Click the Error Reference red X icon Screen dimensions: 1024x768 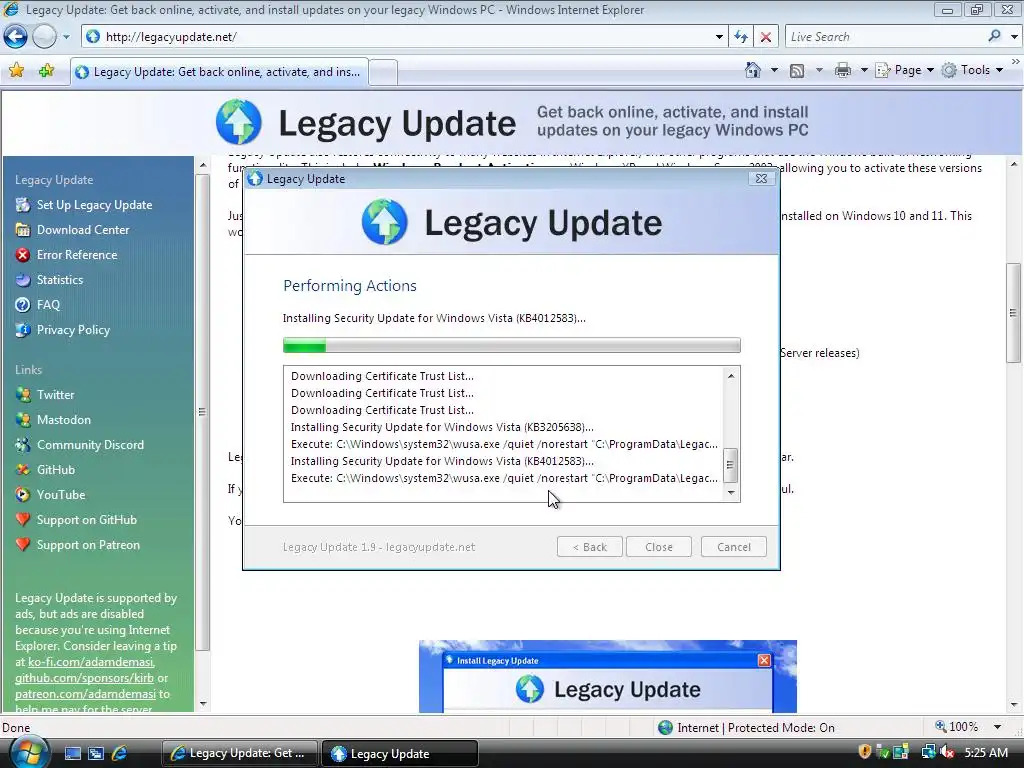point(23,255)
